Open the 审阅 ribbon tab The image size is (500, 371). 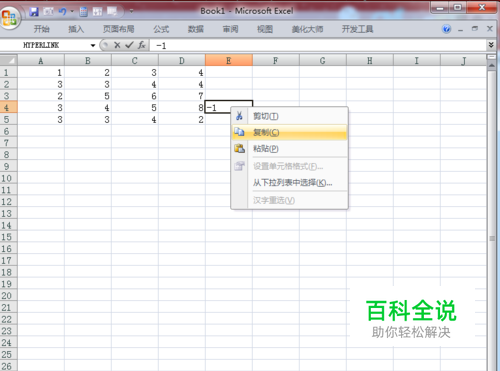[230, 29]
